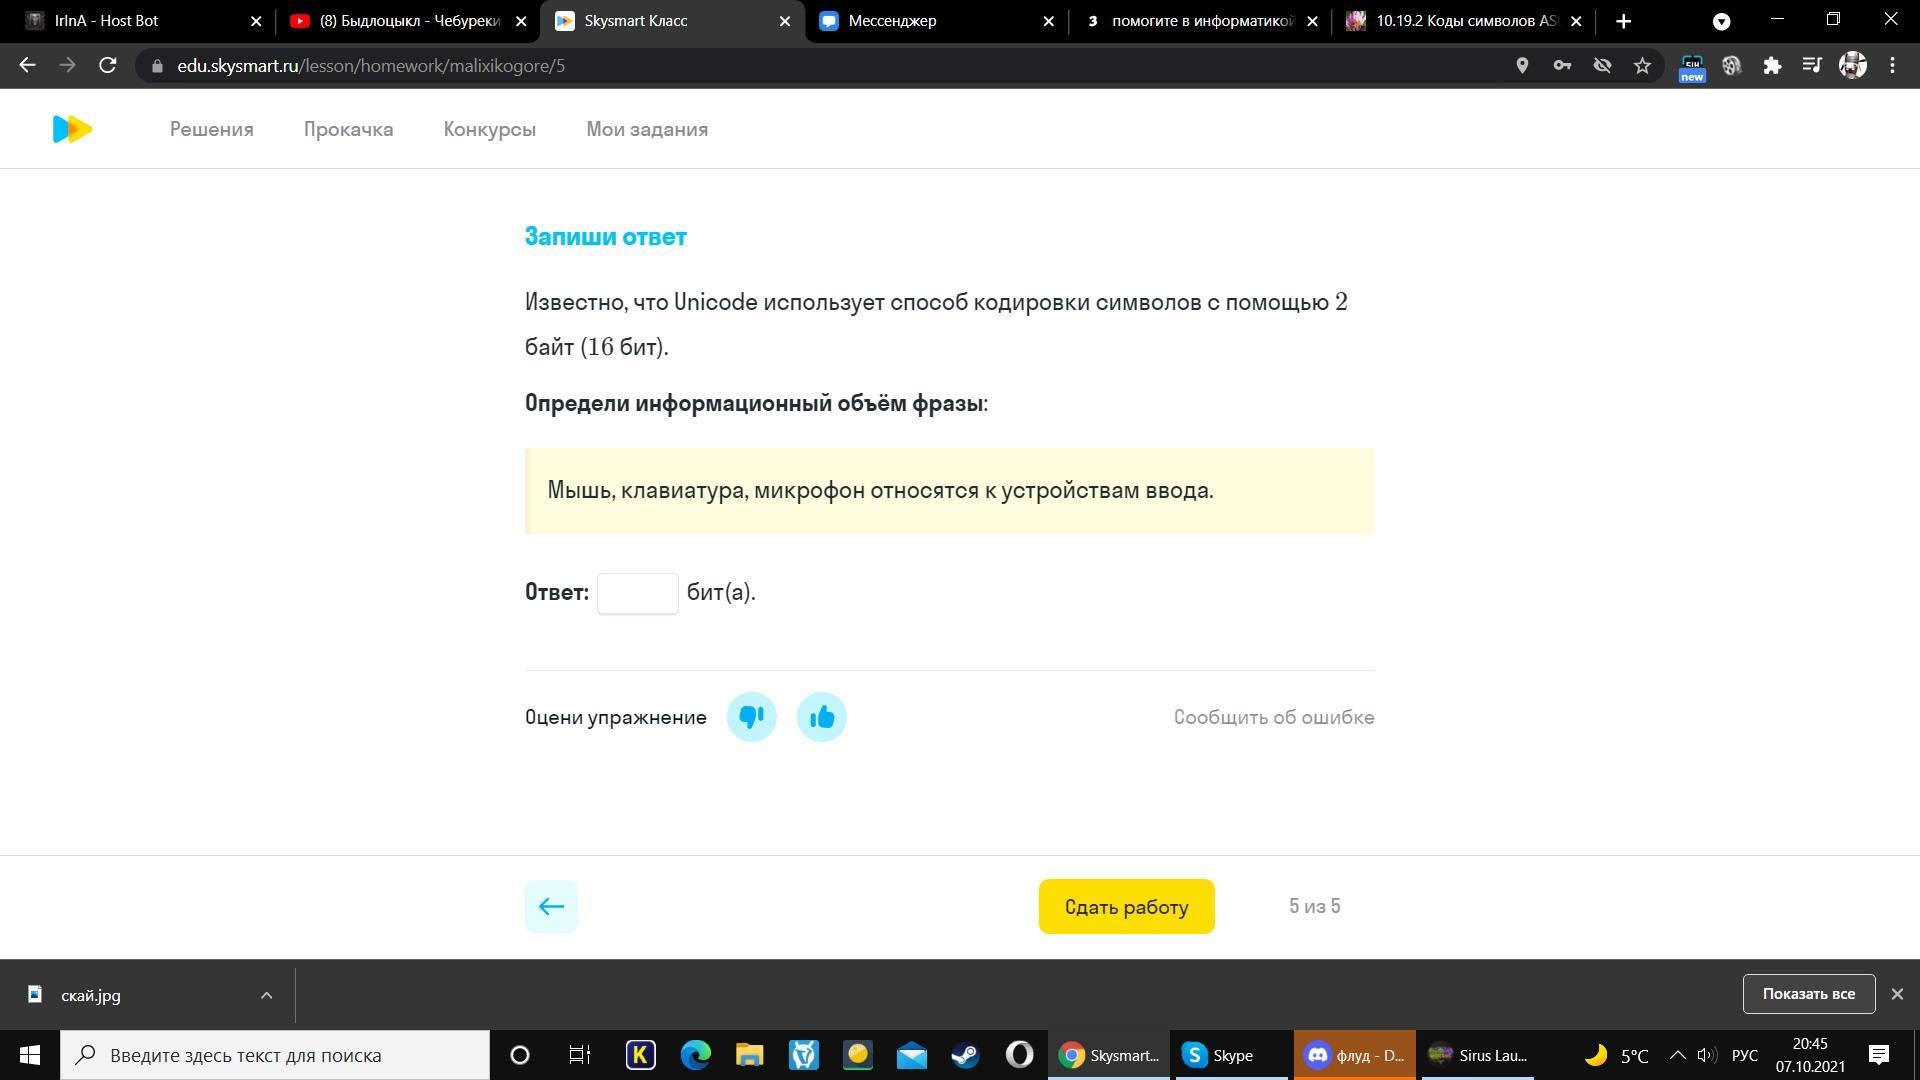Expand the скай.jpg download options chevron
1920x1080 pixels.
266,995
